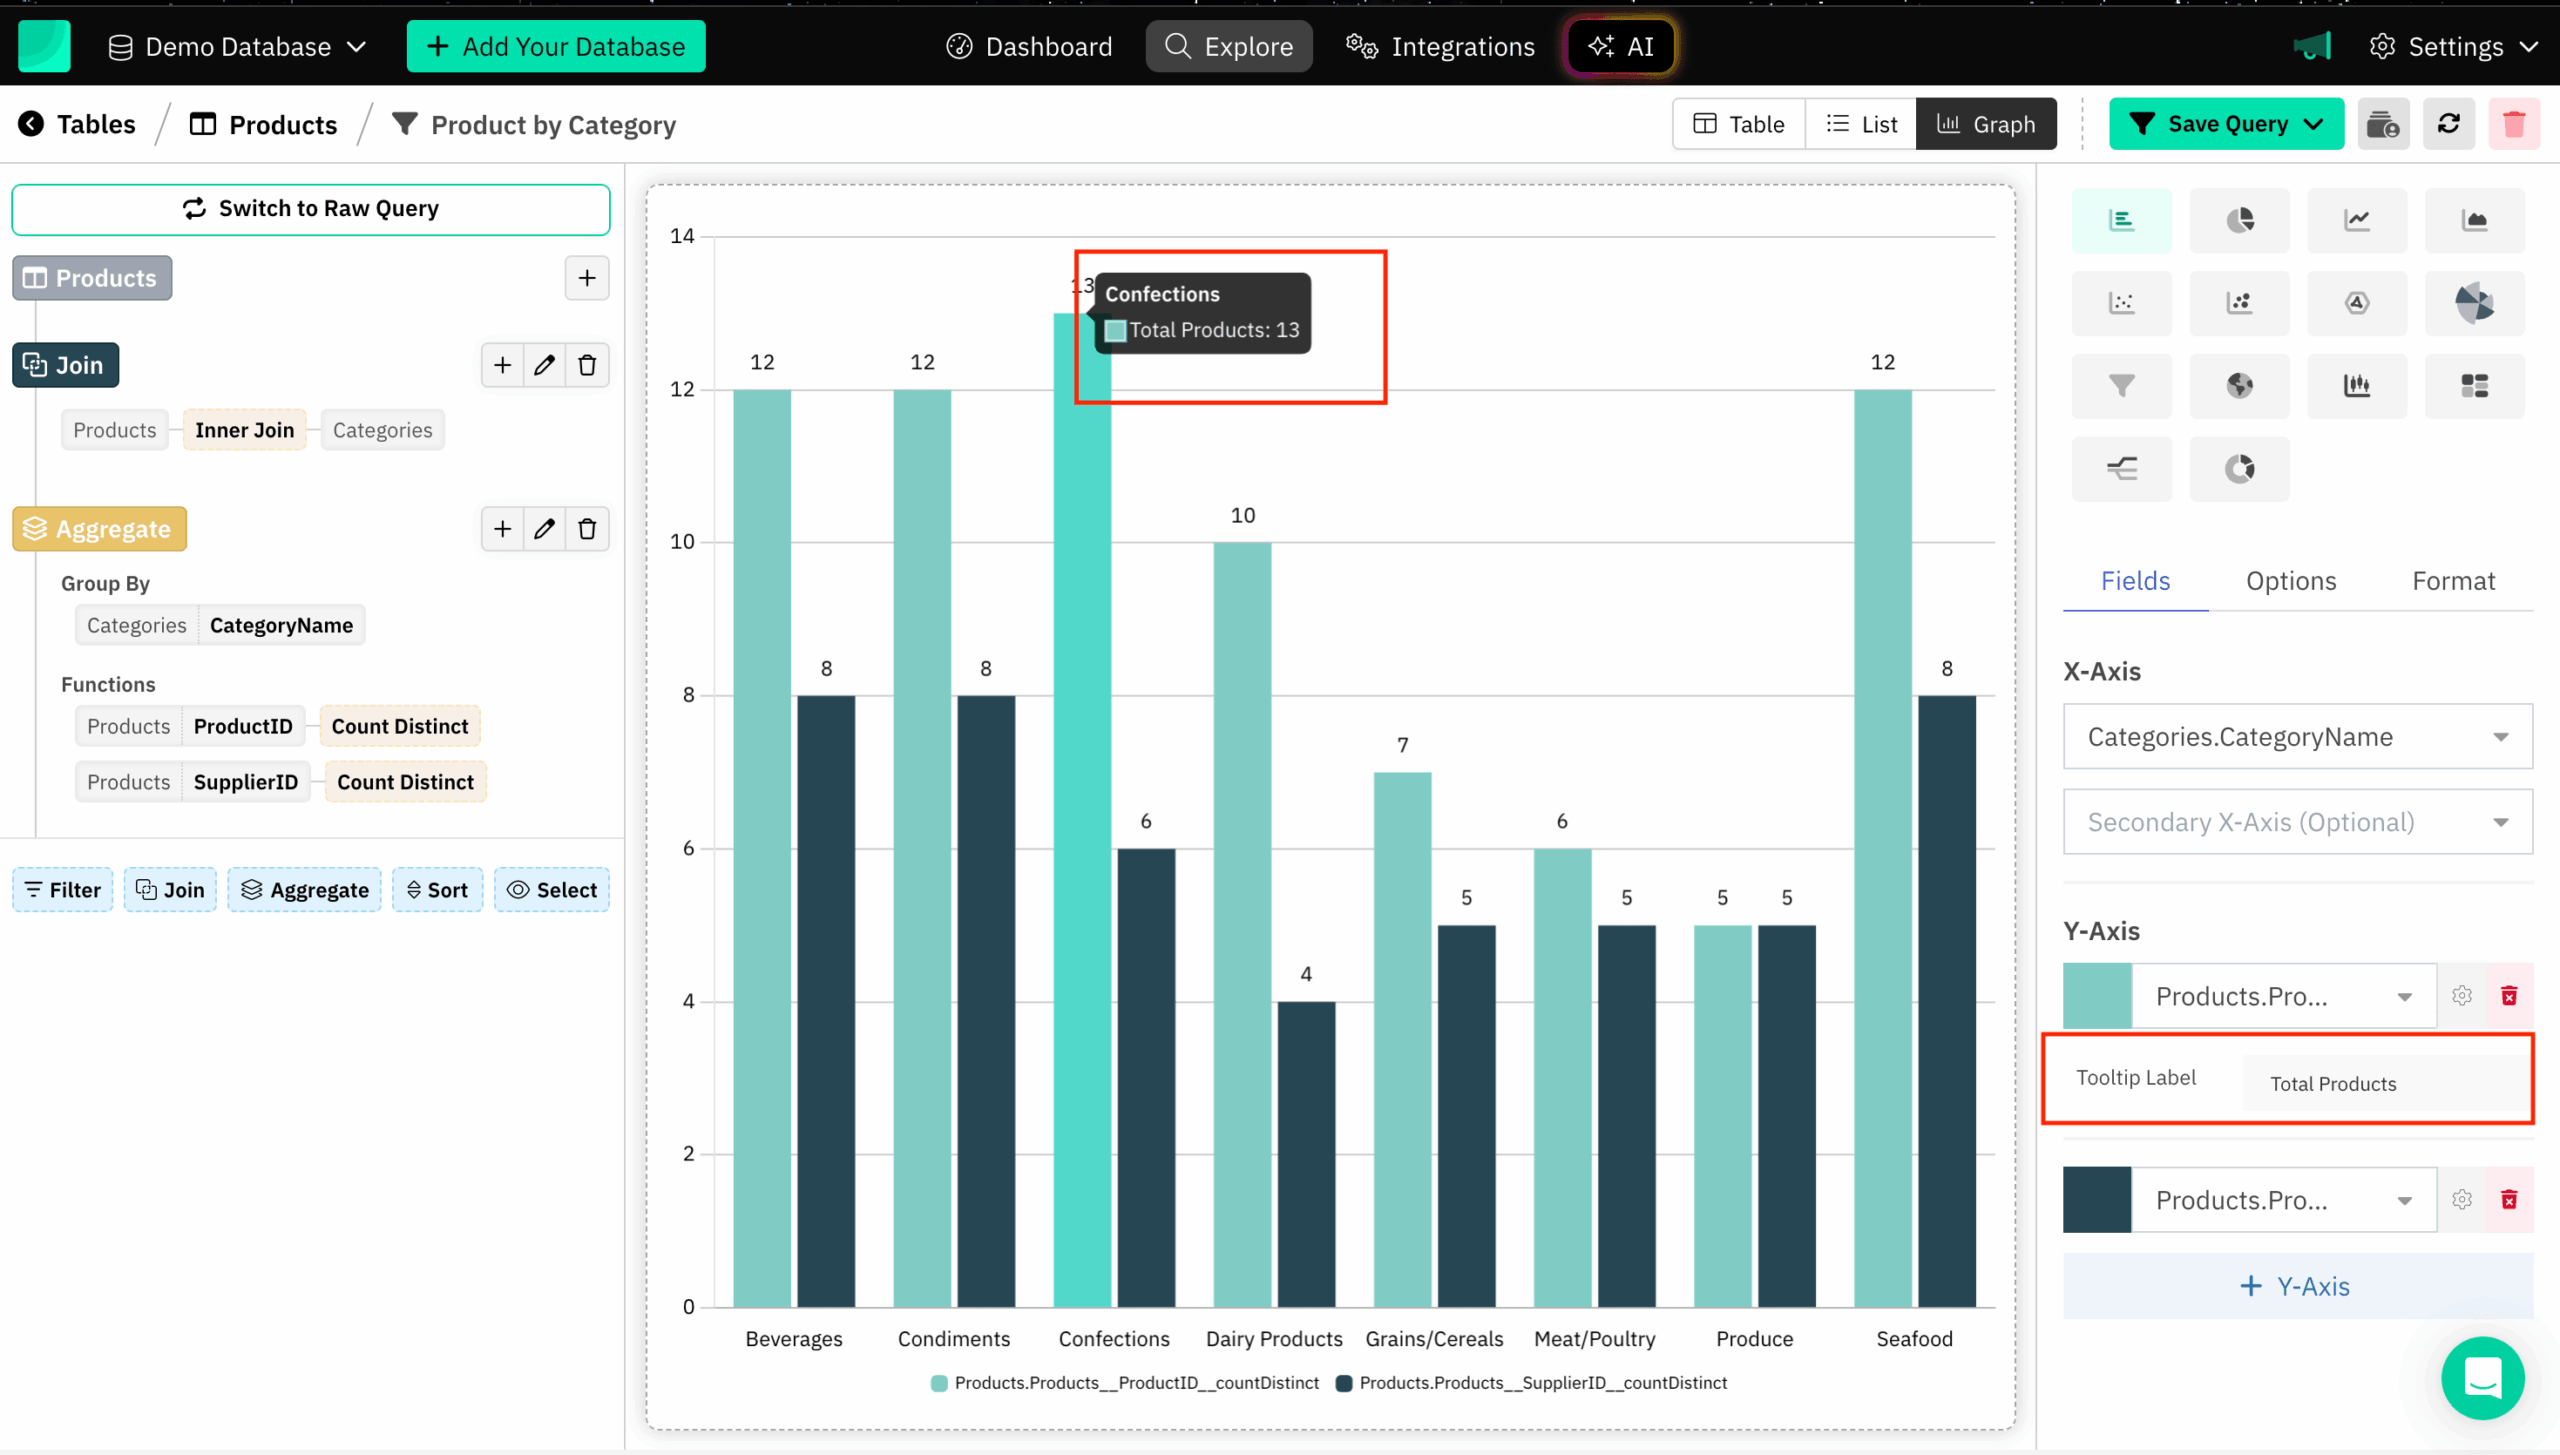The image size is (2560, 1455).
Task: Open the edit pencil on the Join step
Action: pos(544,365)
